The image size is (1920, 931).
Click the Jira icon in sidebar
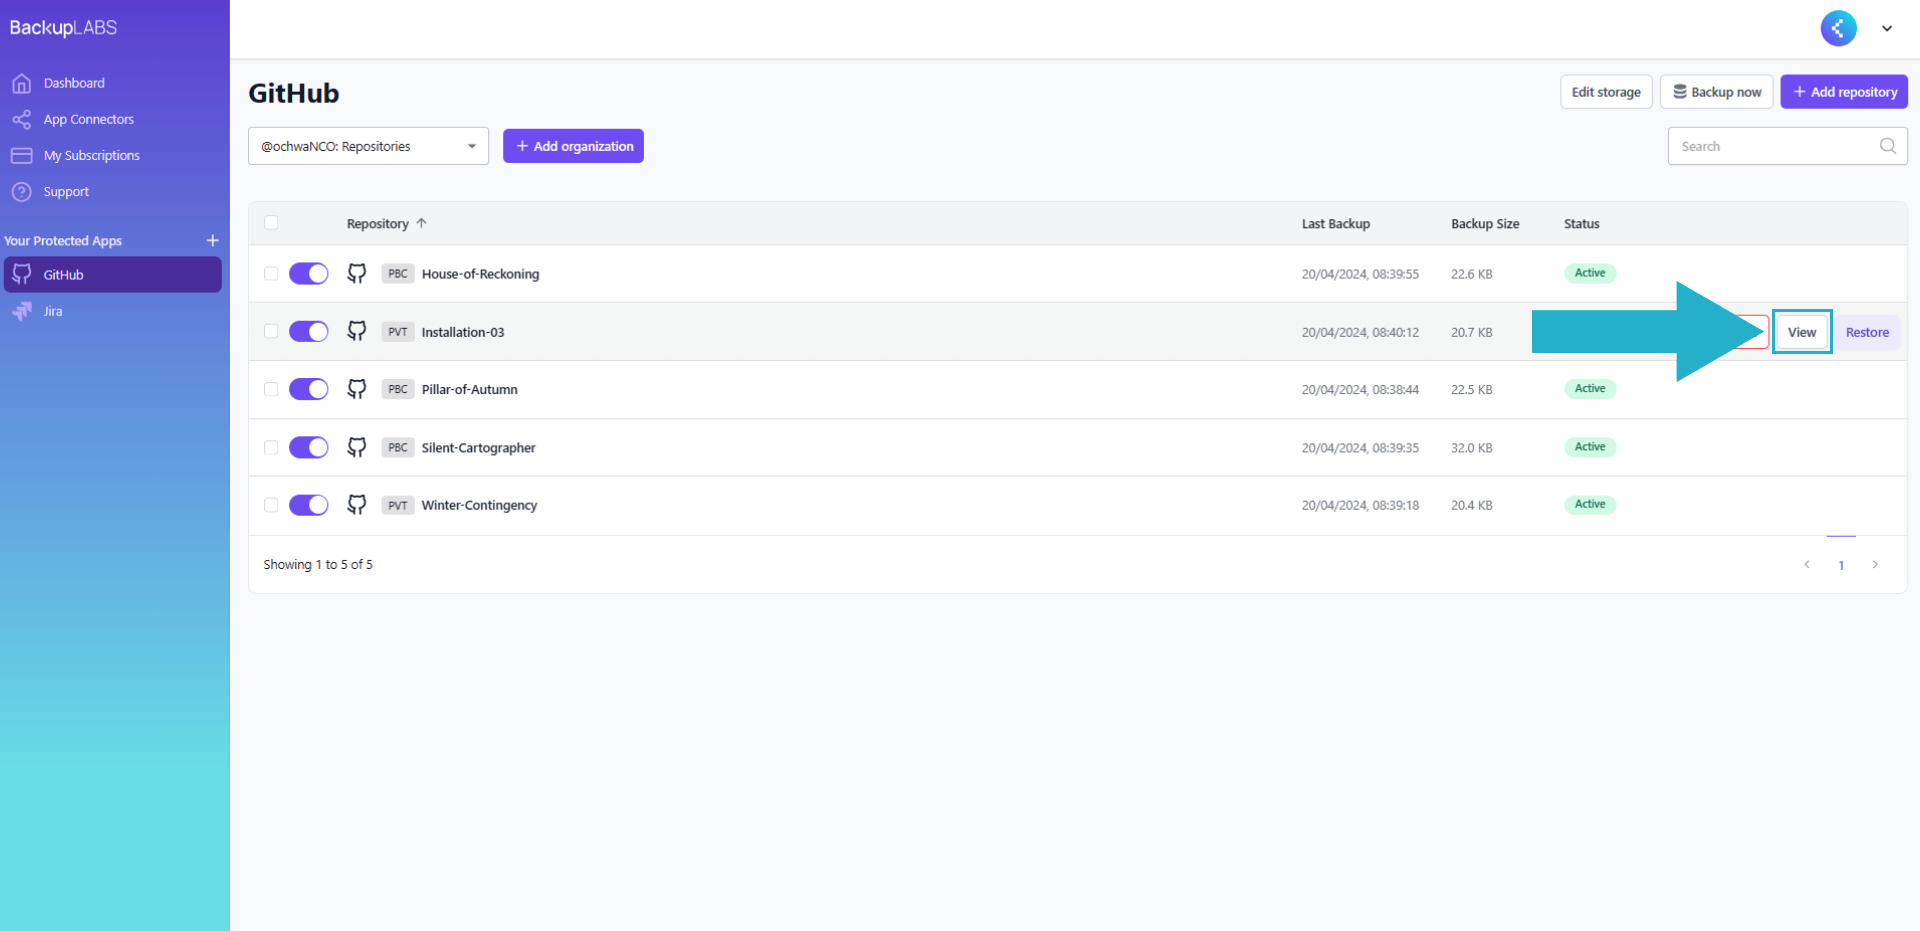(x=21, y=311)
